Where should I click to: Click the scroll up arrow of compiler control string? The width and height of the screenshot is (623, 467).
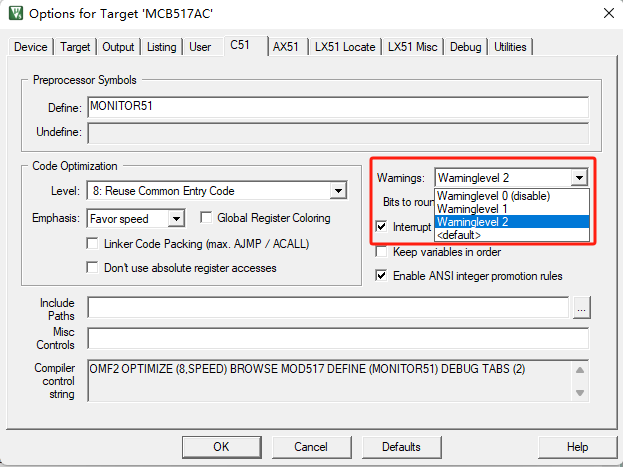(580, 368)
